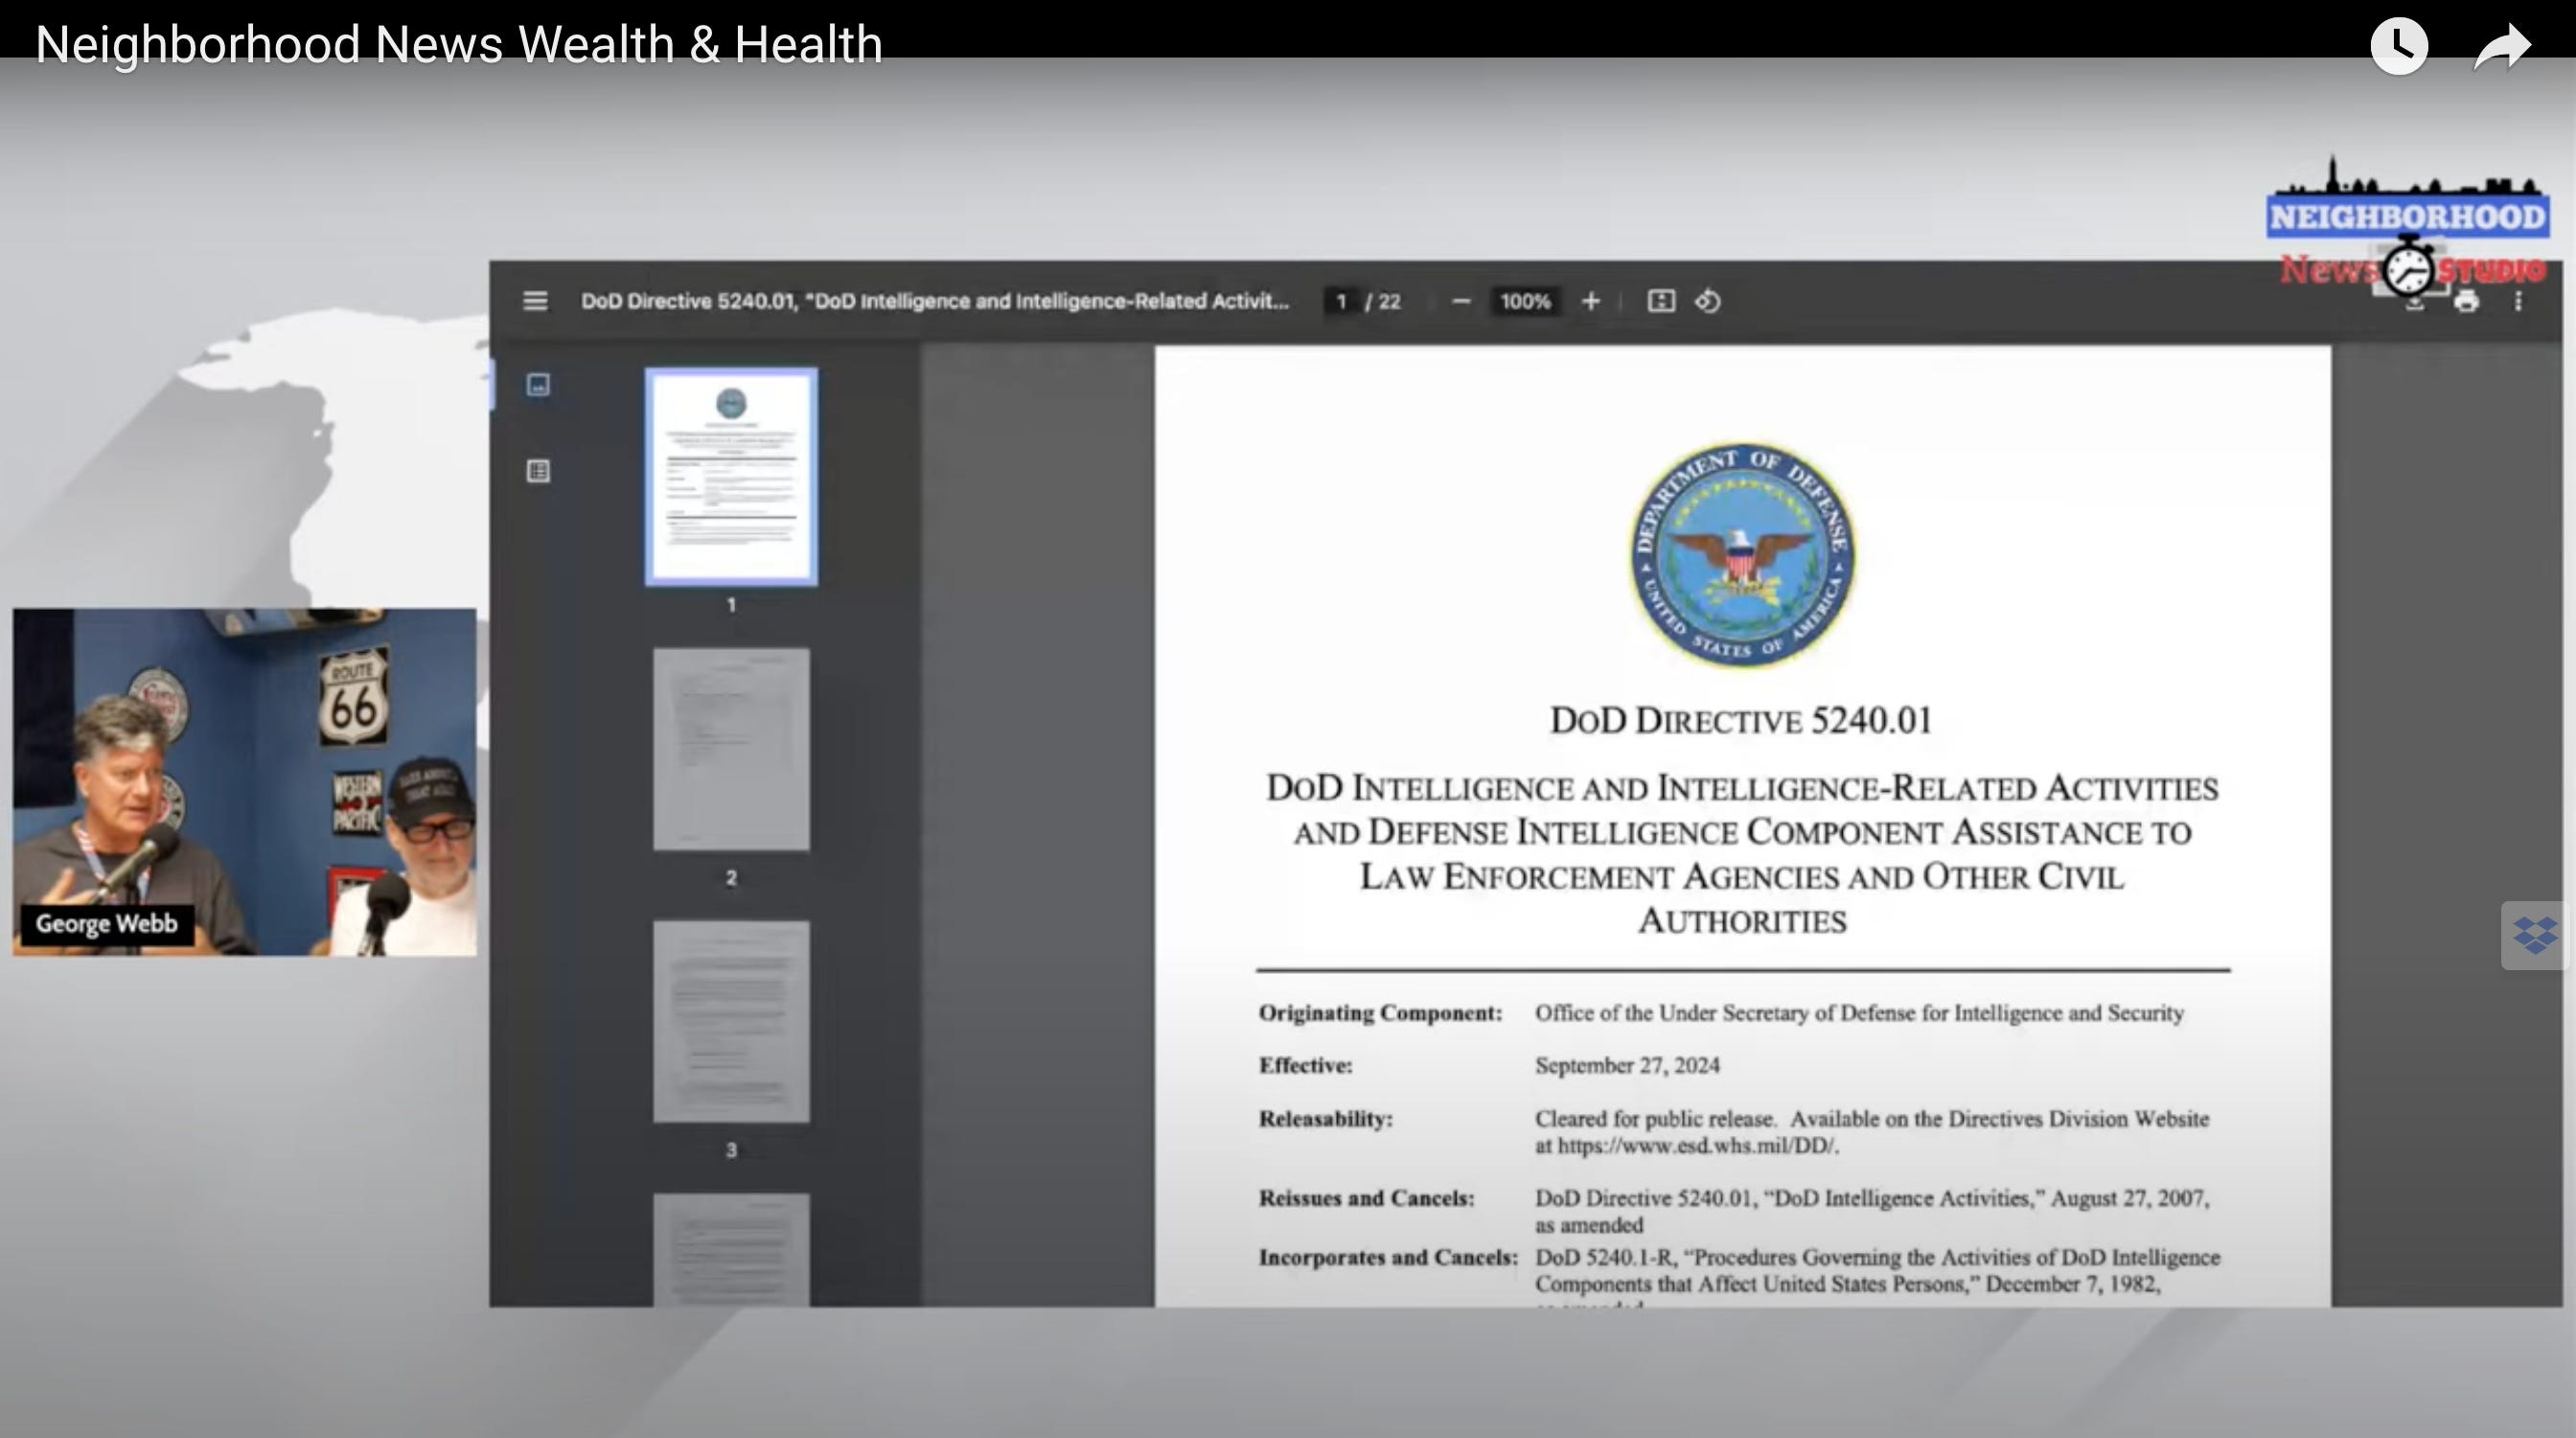Select the fourth page thumbnail
The height and width of the screenshot is (1438, 2576).
[731, 1250]
